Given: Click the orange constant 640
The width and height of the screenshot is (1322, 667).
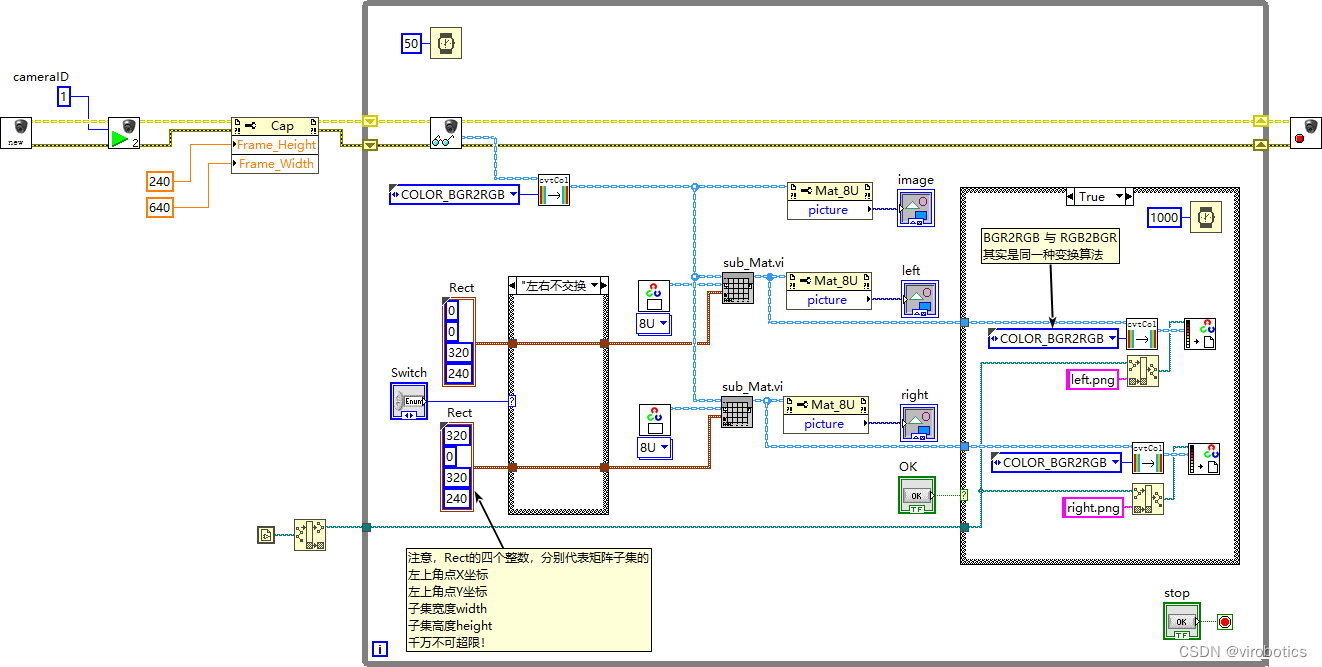Looking at the screenshot, I should tap(159, 207).
